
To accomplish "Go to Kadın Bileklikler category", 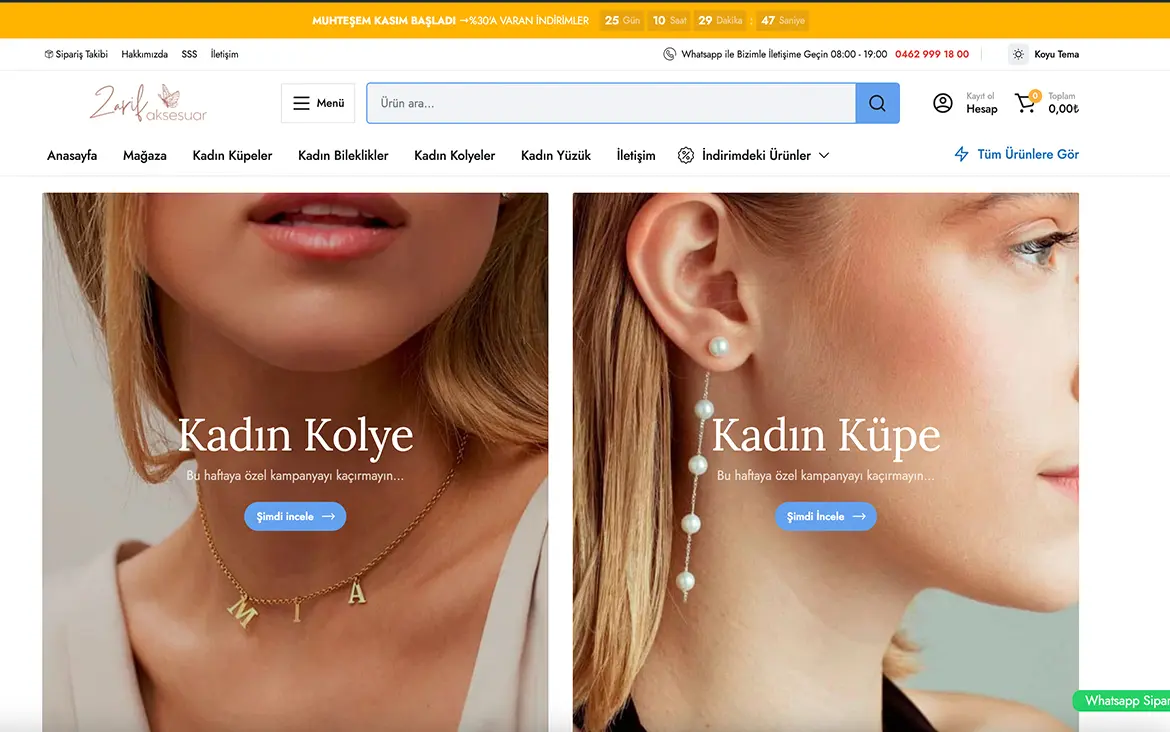I will 343,155.
